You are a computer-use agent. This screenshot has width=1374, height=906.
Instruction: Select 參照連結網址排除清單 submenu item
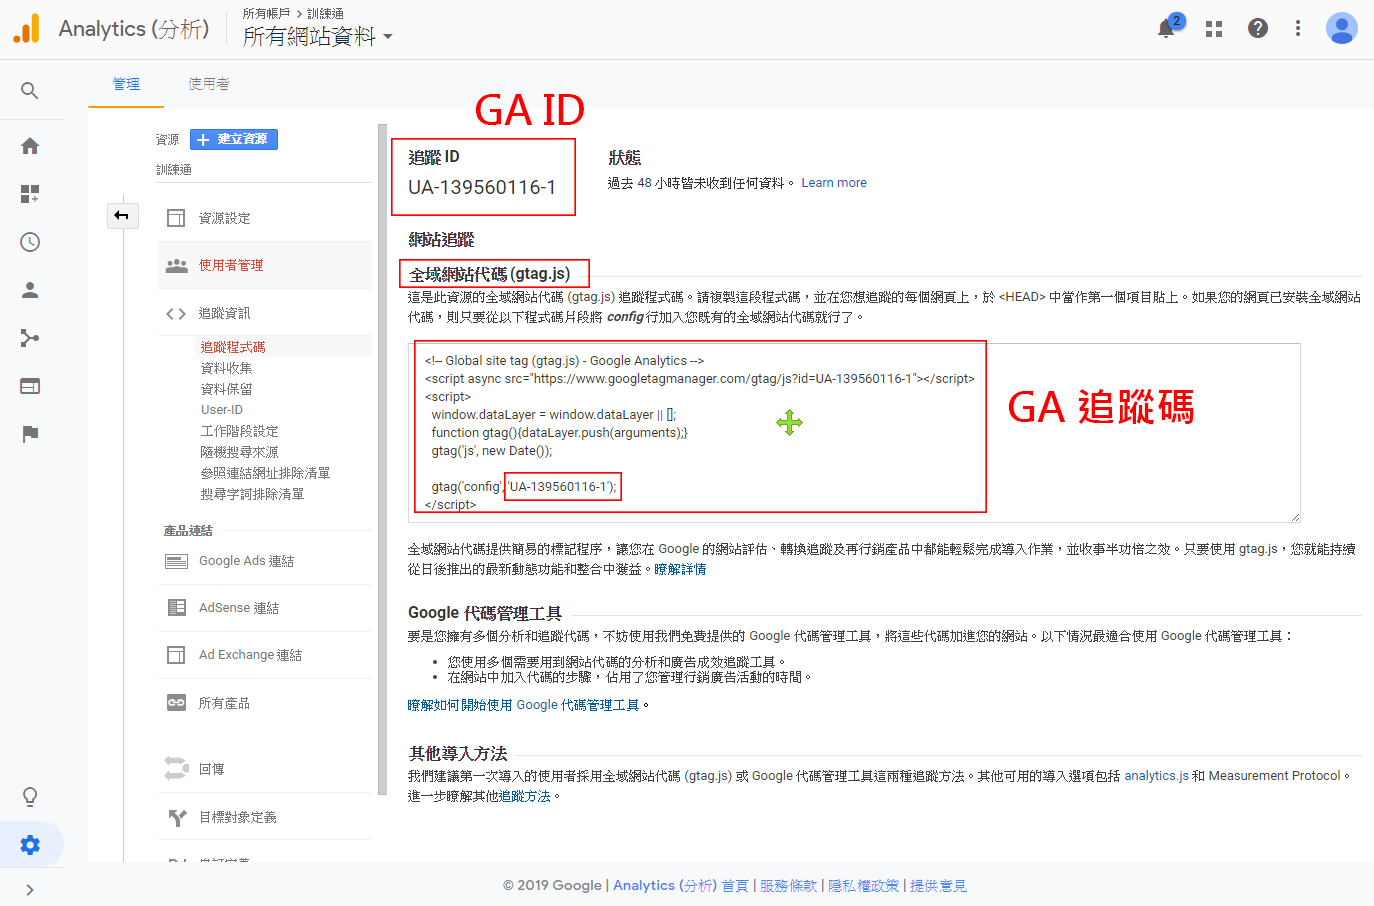265,473
